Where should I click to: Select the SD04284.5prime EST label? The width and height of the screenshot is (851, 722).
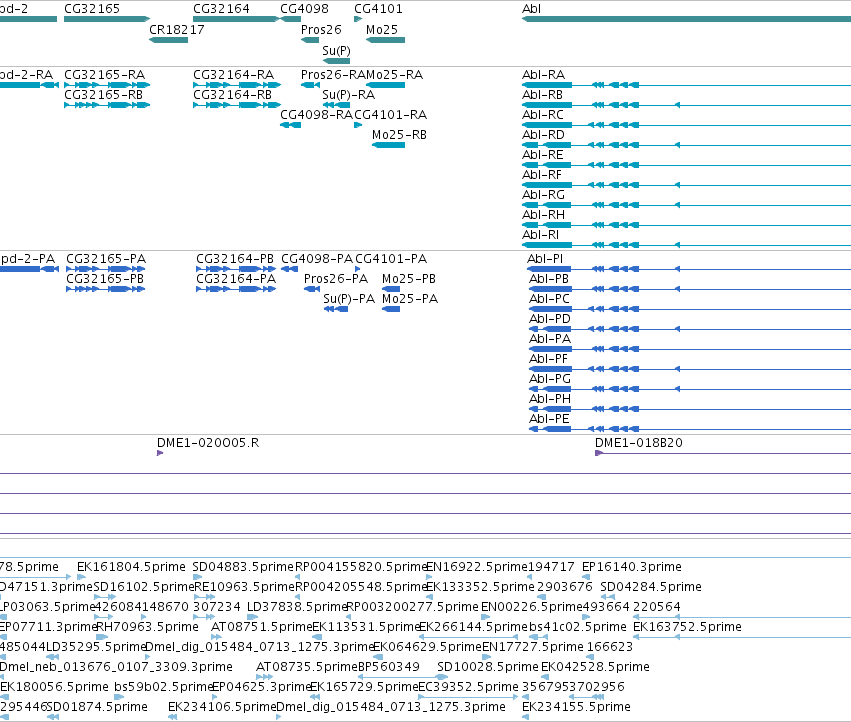click(x=651, y=587)
